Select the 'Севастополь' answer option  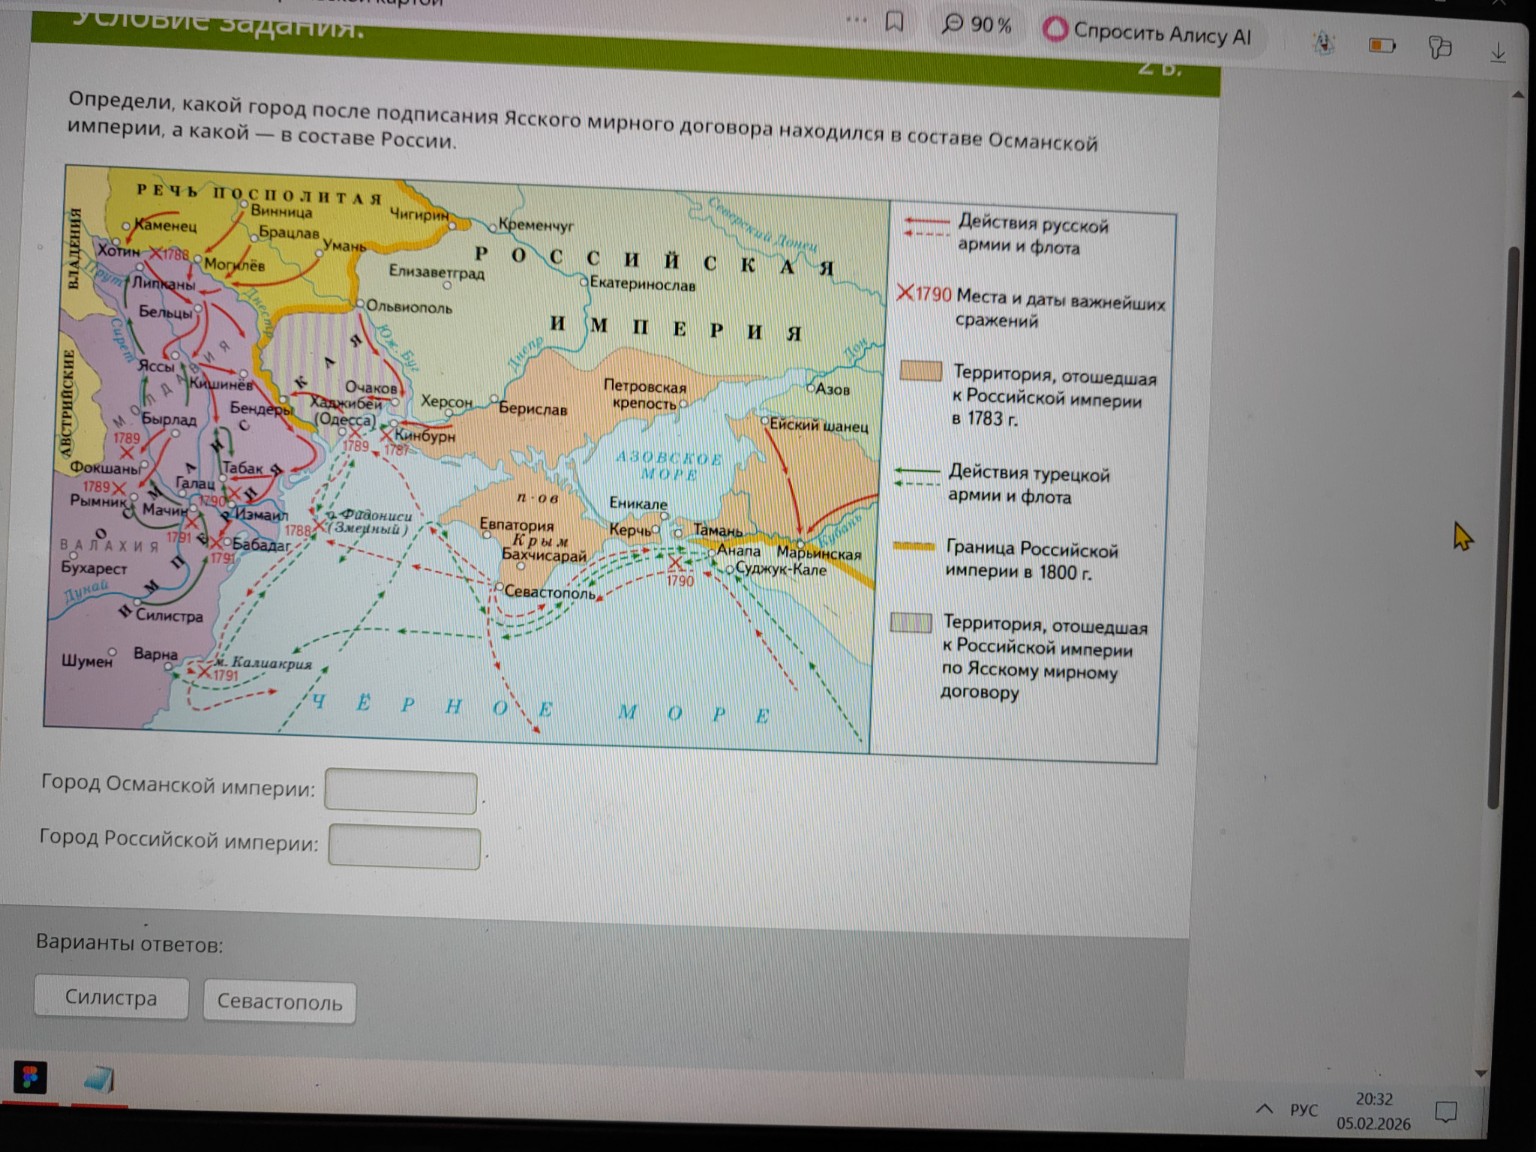pos(279,1002)
